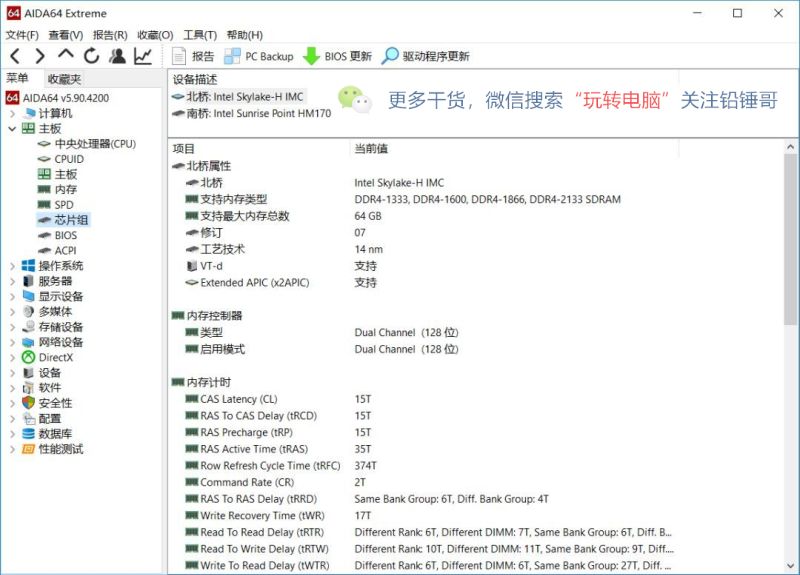Launch PC Backup from the toolbar
800x575 pixels.
coord(259,56)
